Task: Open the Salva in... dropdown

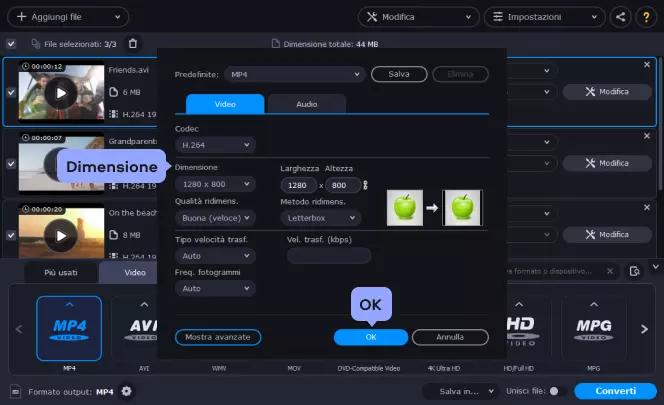Action: pos(459,391)
